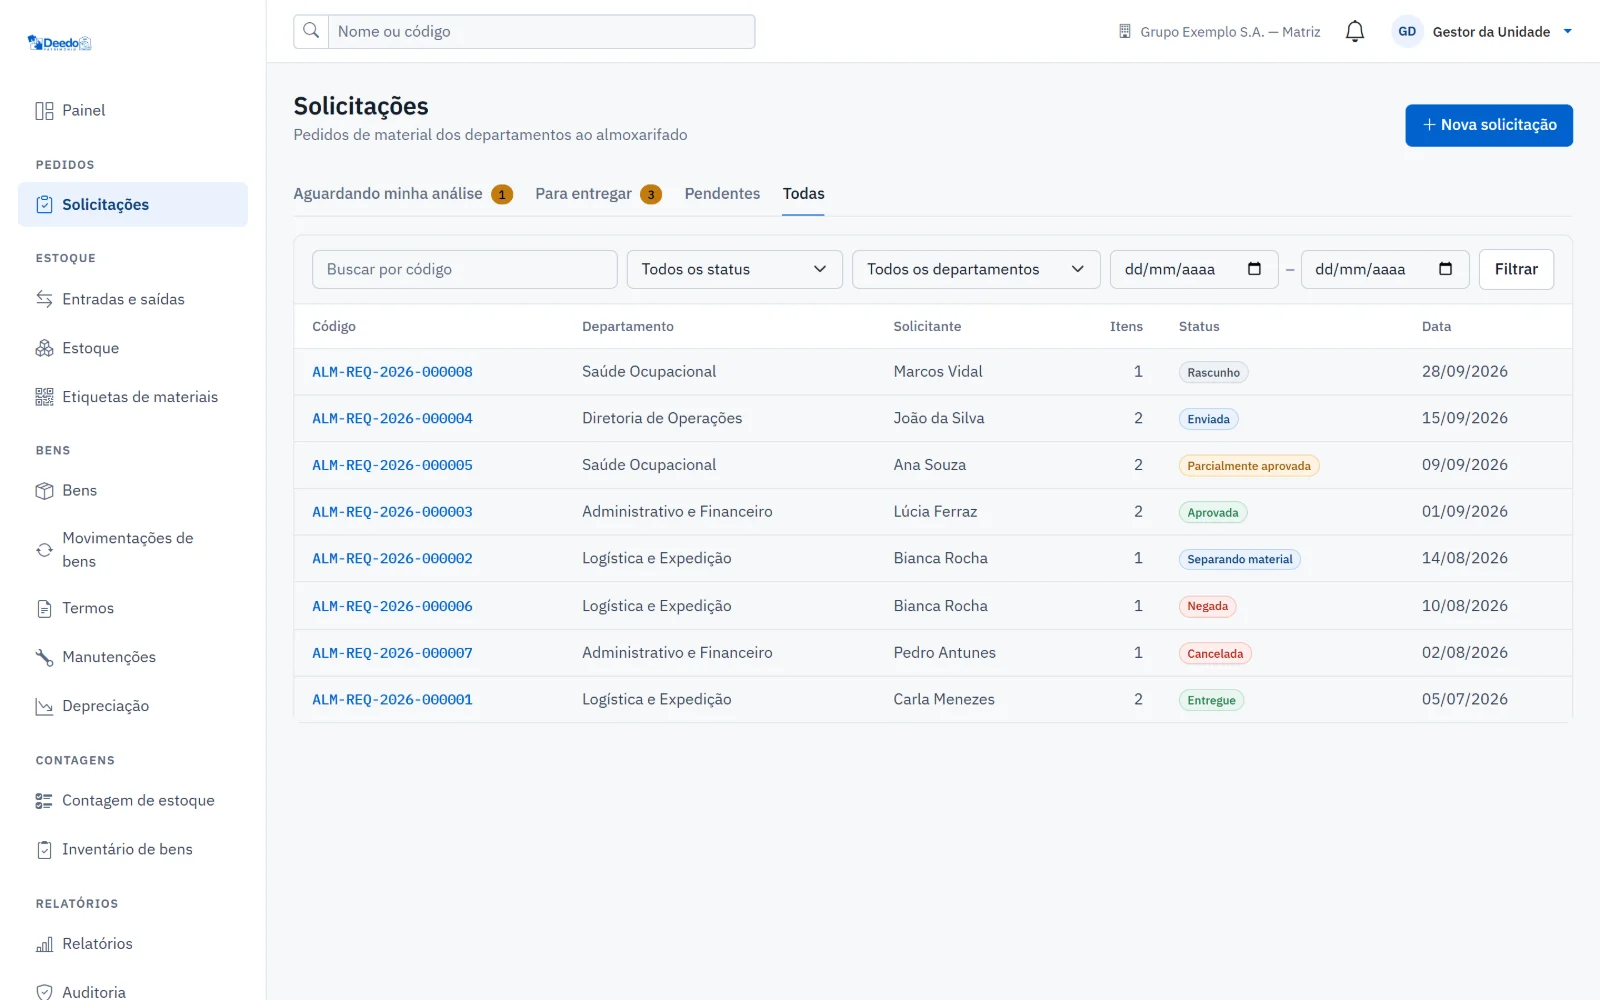Focus the Buscar por código field
1600x1000 pixels.
click(x=465, y=269)
